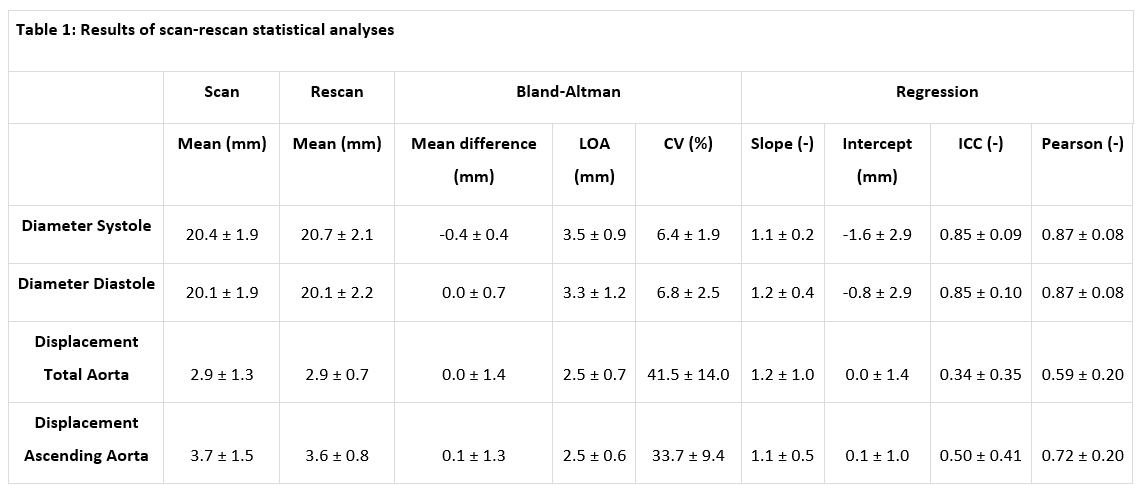1143x493 pixels.
Task: Click the Bland-Altman group header
Action: [x=568, y=92]
